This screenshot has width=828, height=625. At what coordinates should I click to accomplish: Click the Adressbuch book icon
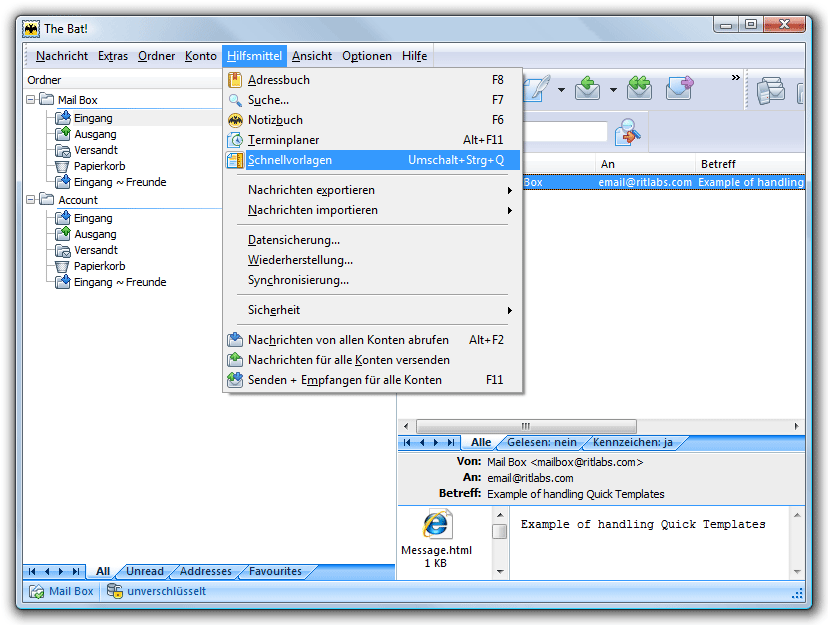point(235,80)
